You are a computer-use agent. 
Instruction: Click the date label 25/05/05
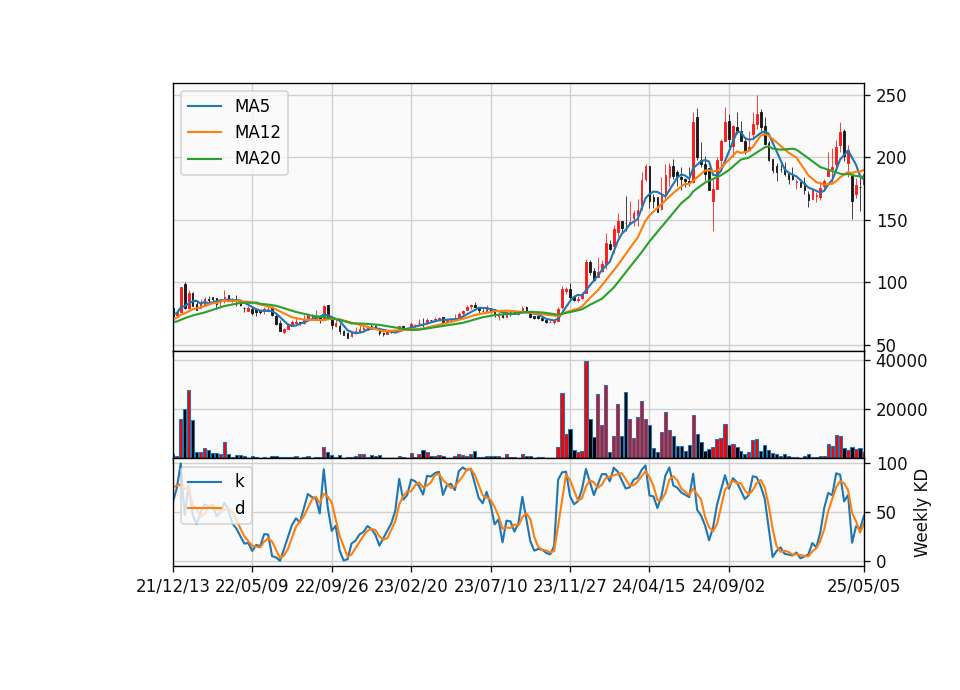[864, 586]
